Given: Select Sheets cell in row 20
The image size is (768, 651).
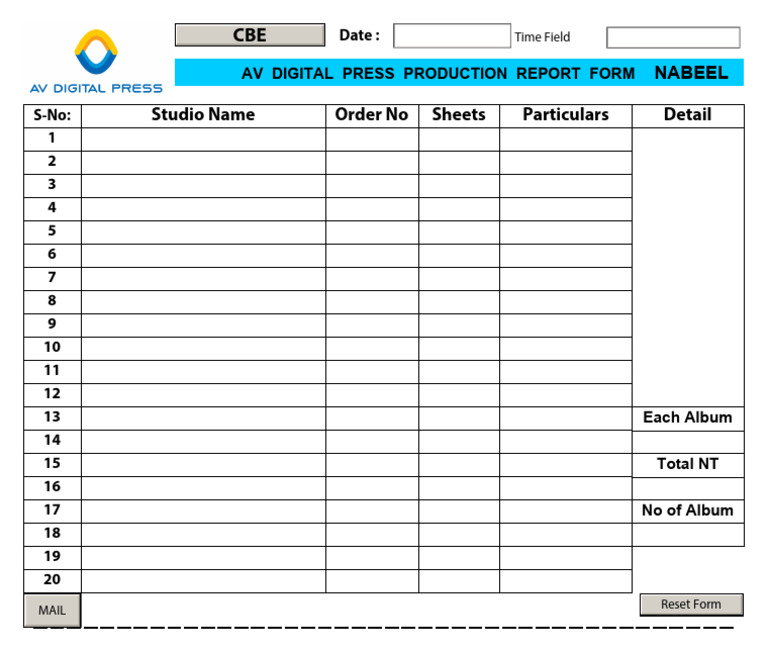Looking at the screenshot, I should point(459,581).
